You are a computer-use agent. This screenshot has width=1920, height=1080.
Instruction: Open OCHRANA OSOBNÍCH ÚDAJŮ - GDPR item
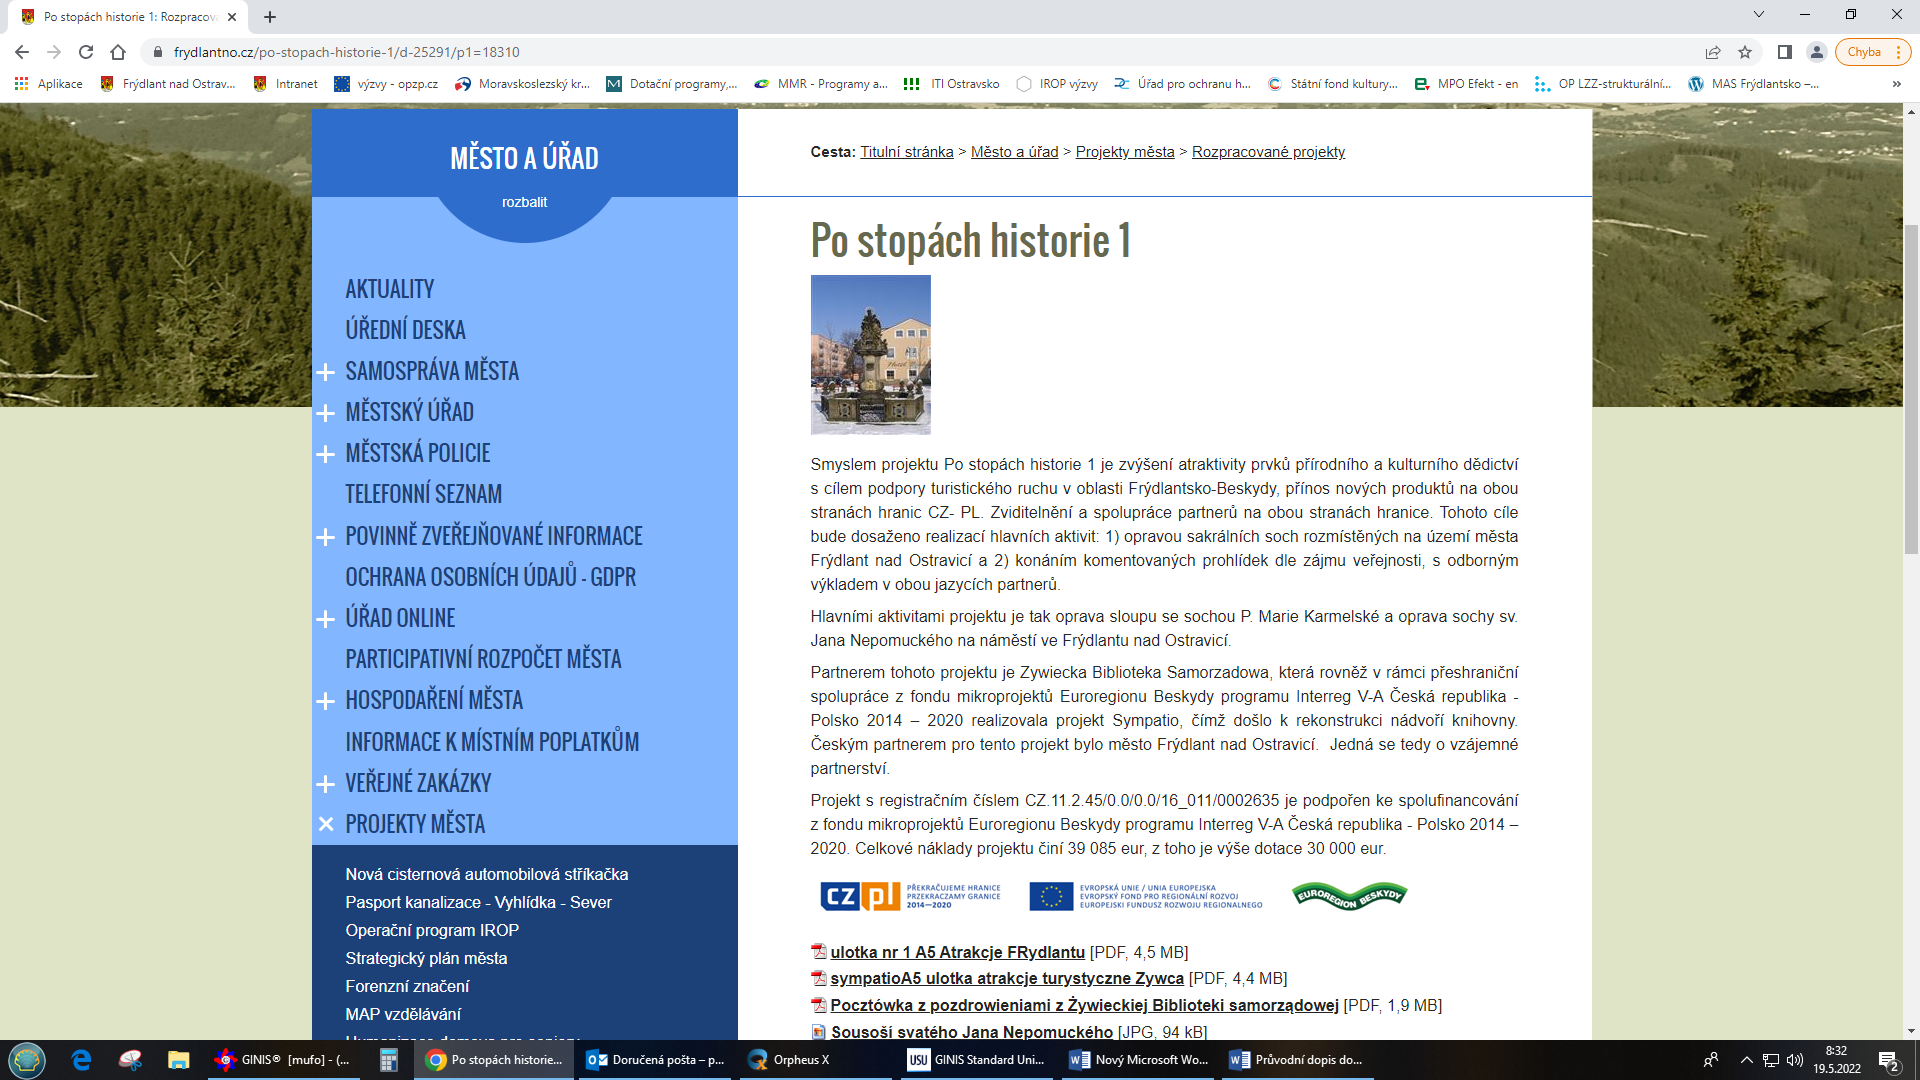coord(491,577)
